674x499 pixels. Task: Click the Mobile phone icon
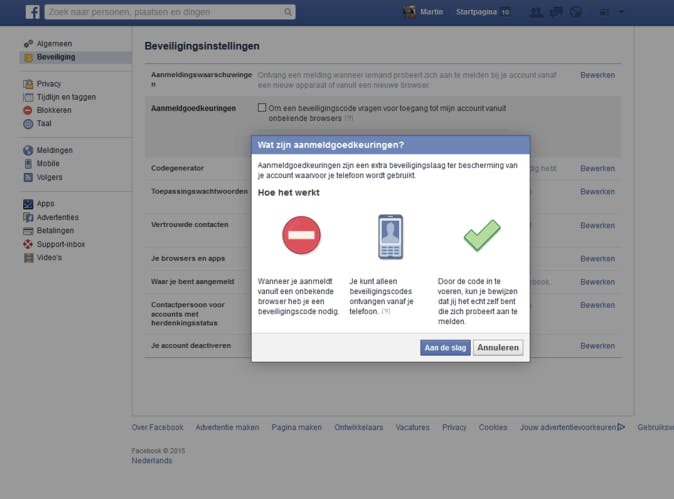pos(28,164)
